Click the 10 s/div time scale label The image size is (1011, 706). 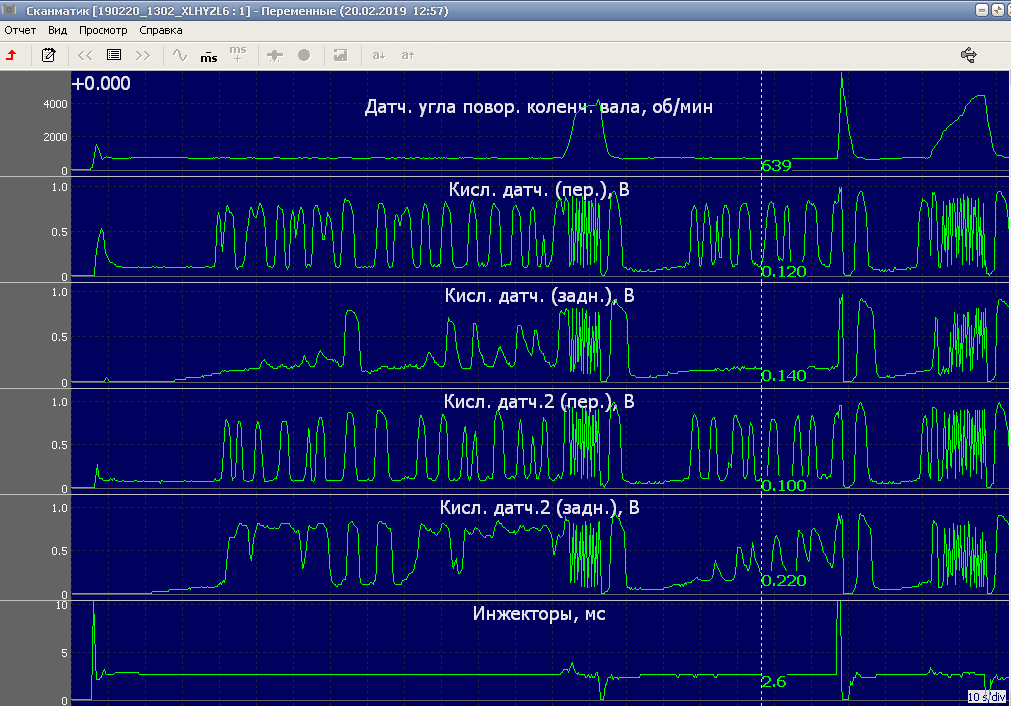pos(986,696)
